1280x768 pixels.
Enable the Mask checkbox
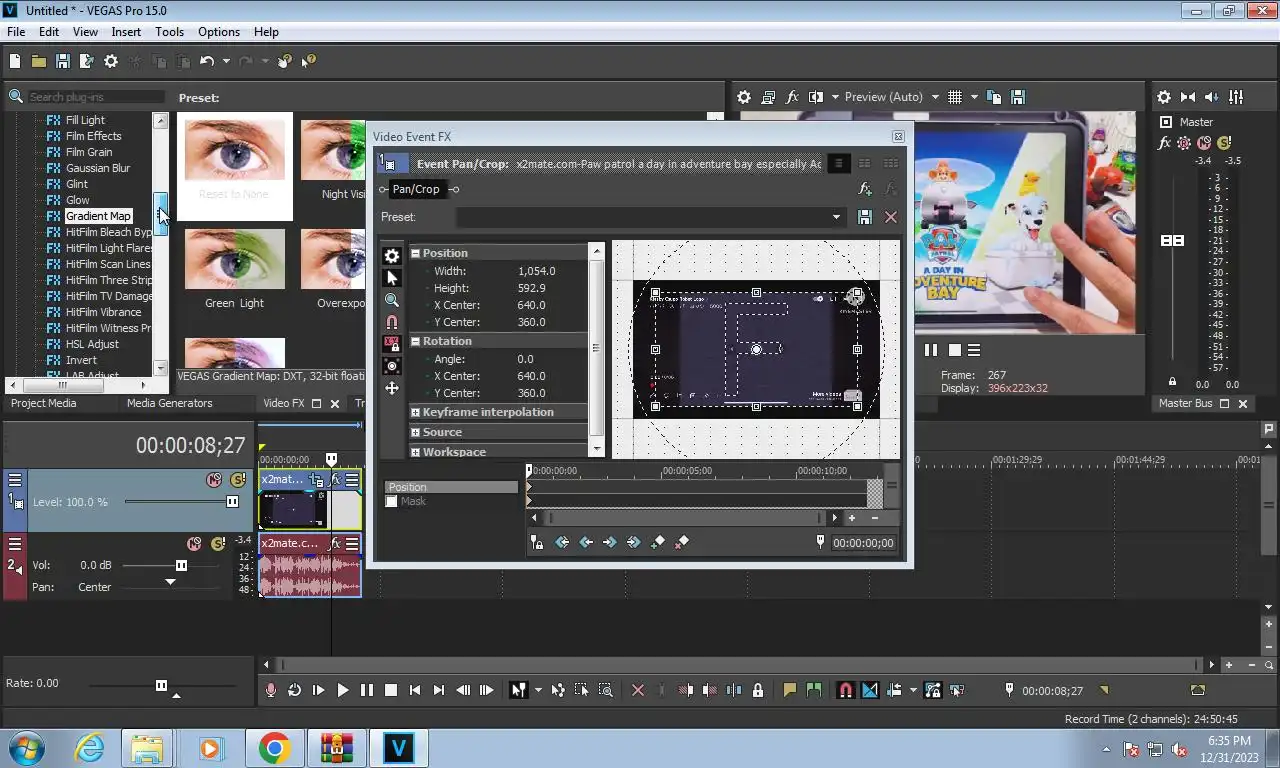(x=391, y=501)
